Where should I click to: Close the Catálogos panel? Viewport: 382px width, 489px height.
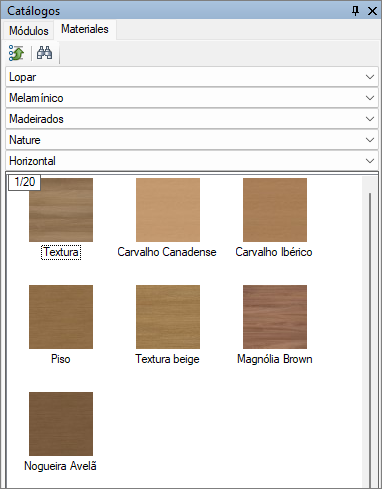372,11
